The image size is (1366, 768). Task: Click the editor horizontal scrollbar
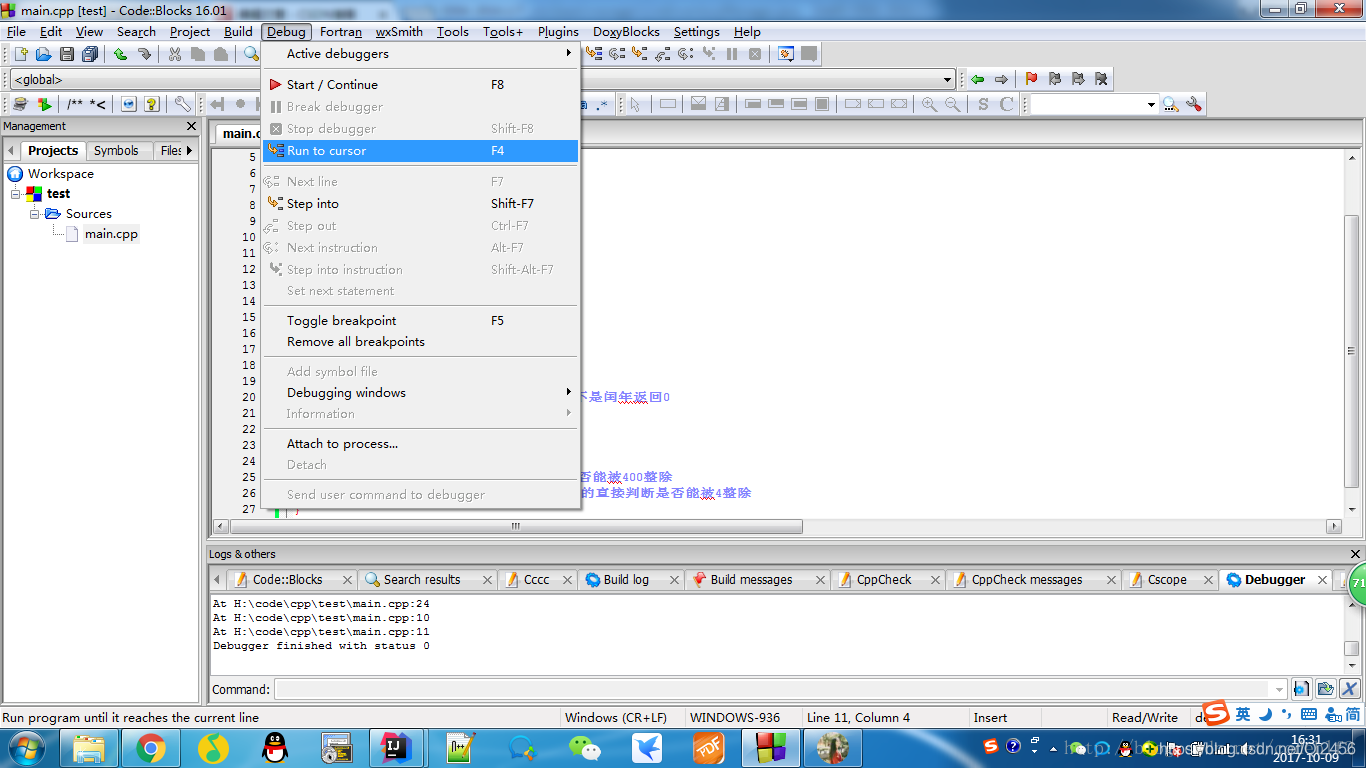coord(515,526)
